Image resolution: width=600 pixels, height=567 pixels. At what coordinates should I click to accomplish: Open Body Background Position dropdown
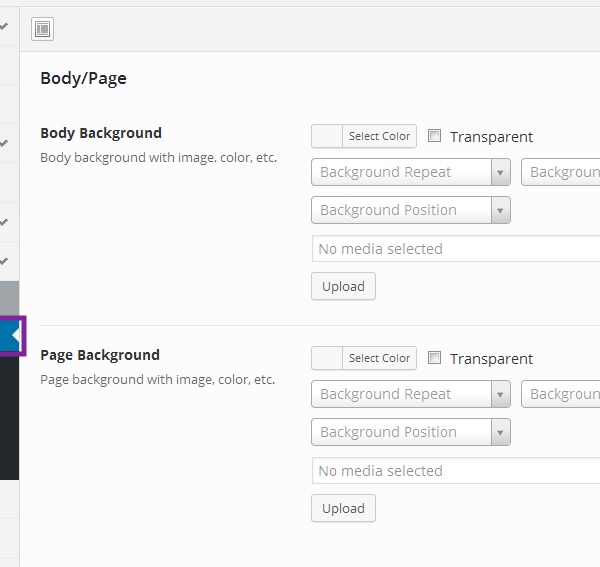coord(411,210)
